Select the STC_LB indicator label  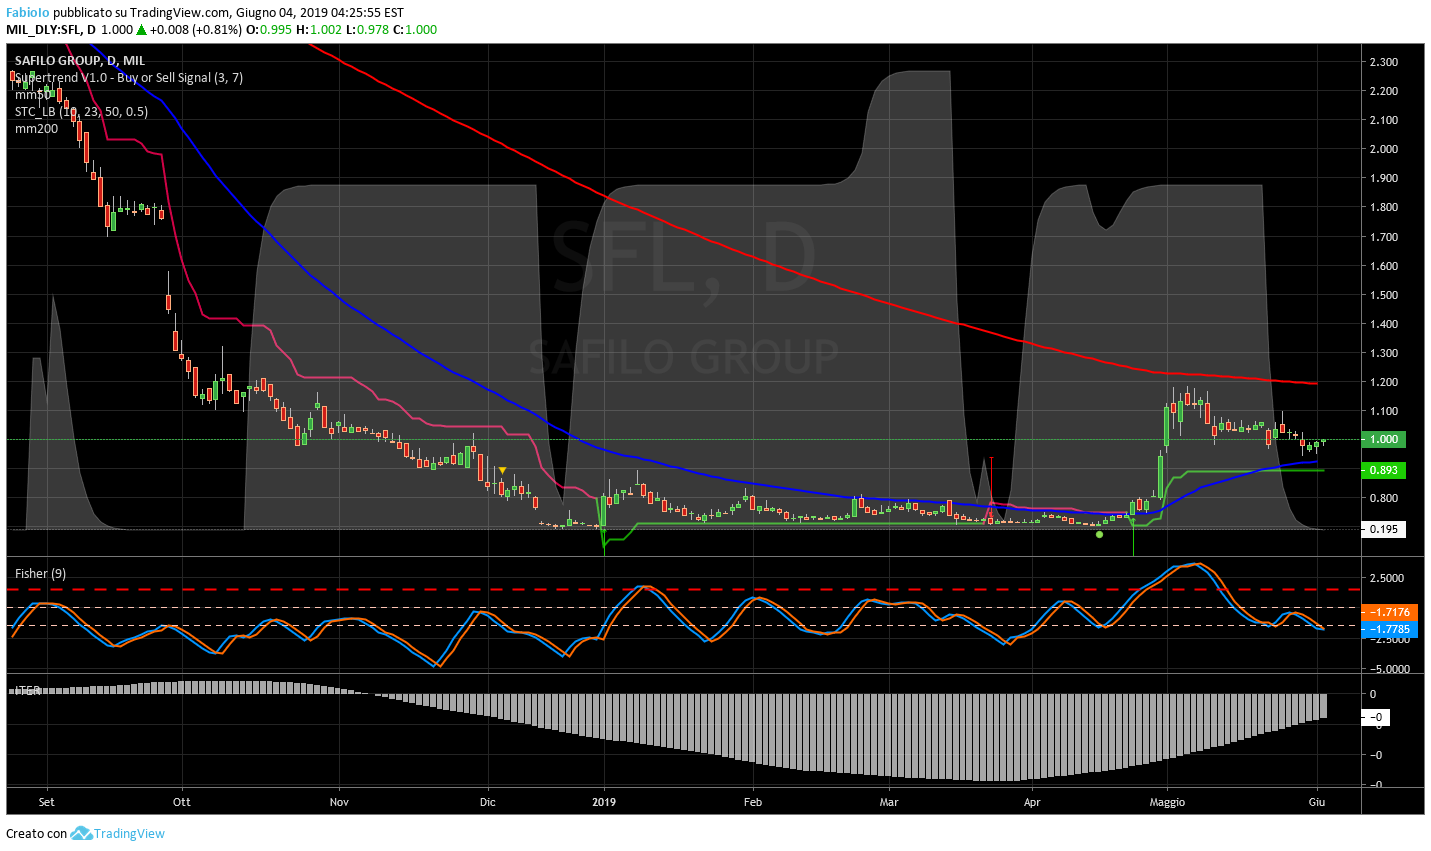(x=81, y=112)
